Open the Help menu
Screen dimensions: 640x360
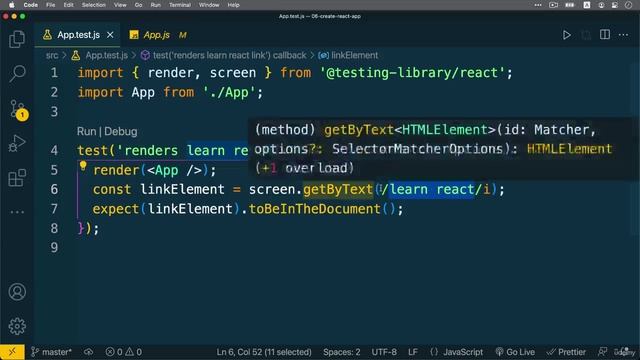(x=233, y=5)
